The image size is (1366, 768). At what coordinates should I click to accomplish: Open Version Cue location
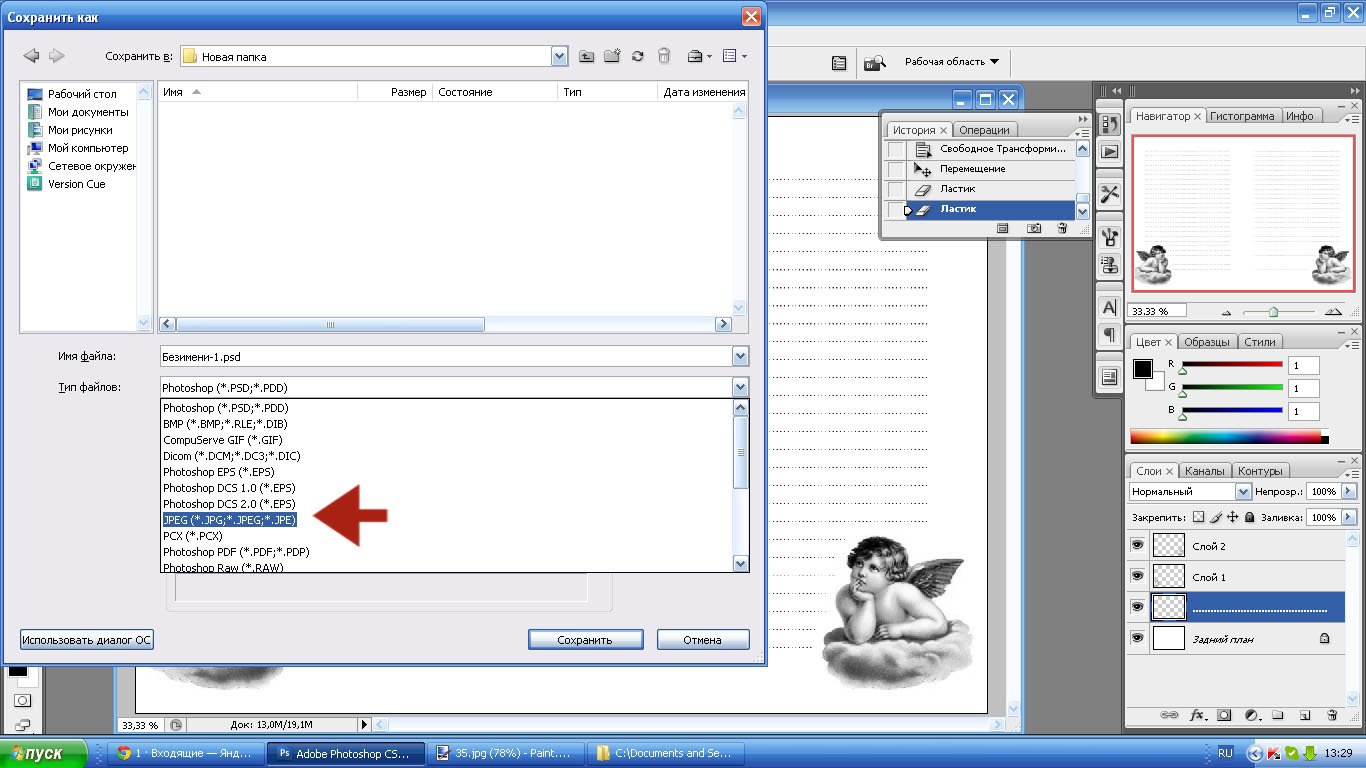(x=67, y=184)
